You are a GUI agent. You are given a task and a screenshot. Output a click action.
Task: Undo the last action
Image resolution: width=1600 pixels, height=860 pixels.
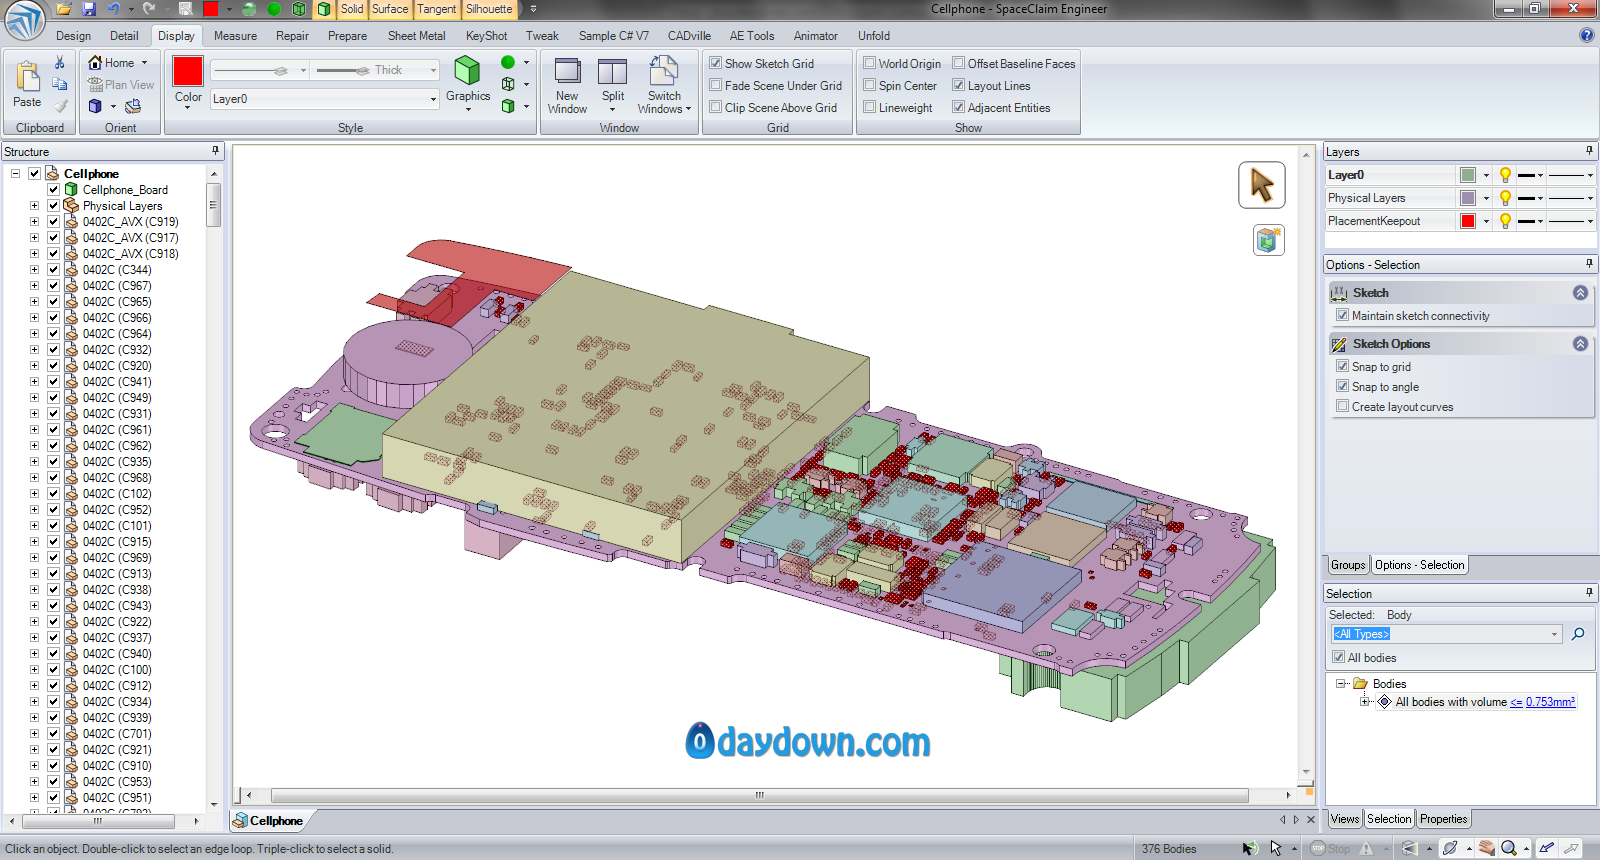(x=113, y=9)
